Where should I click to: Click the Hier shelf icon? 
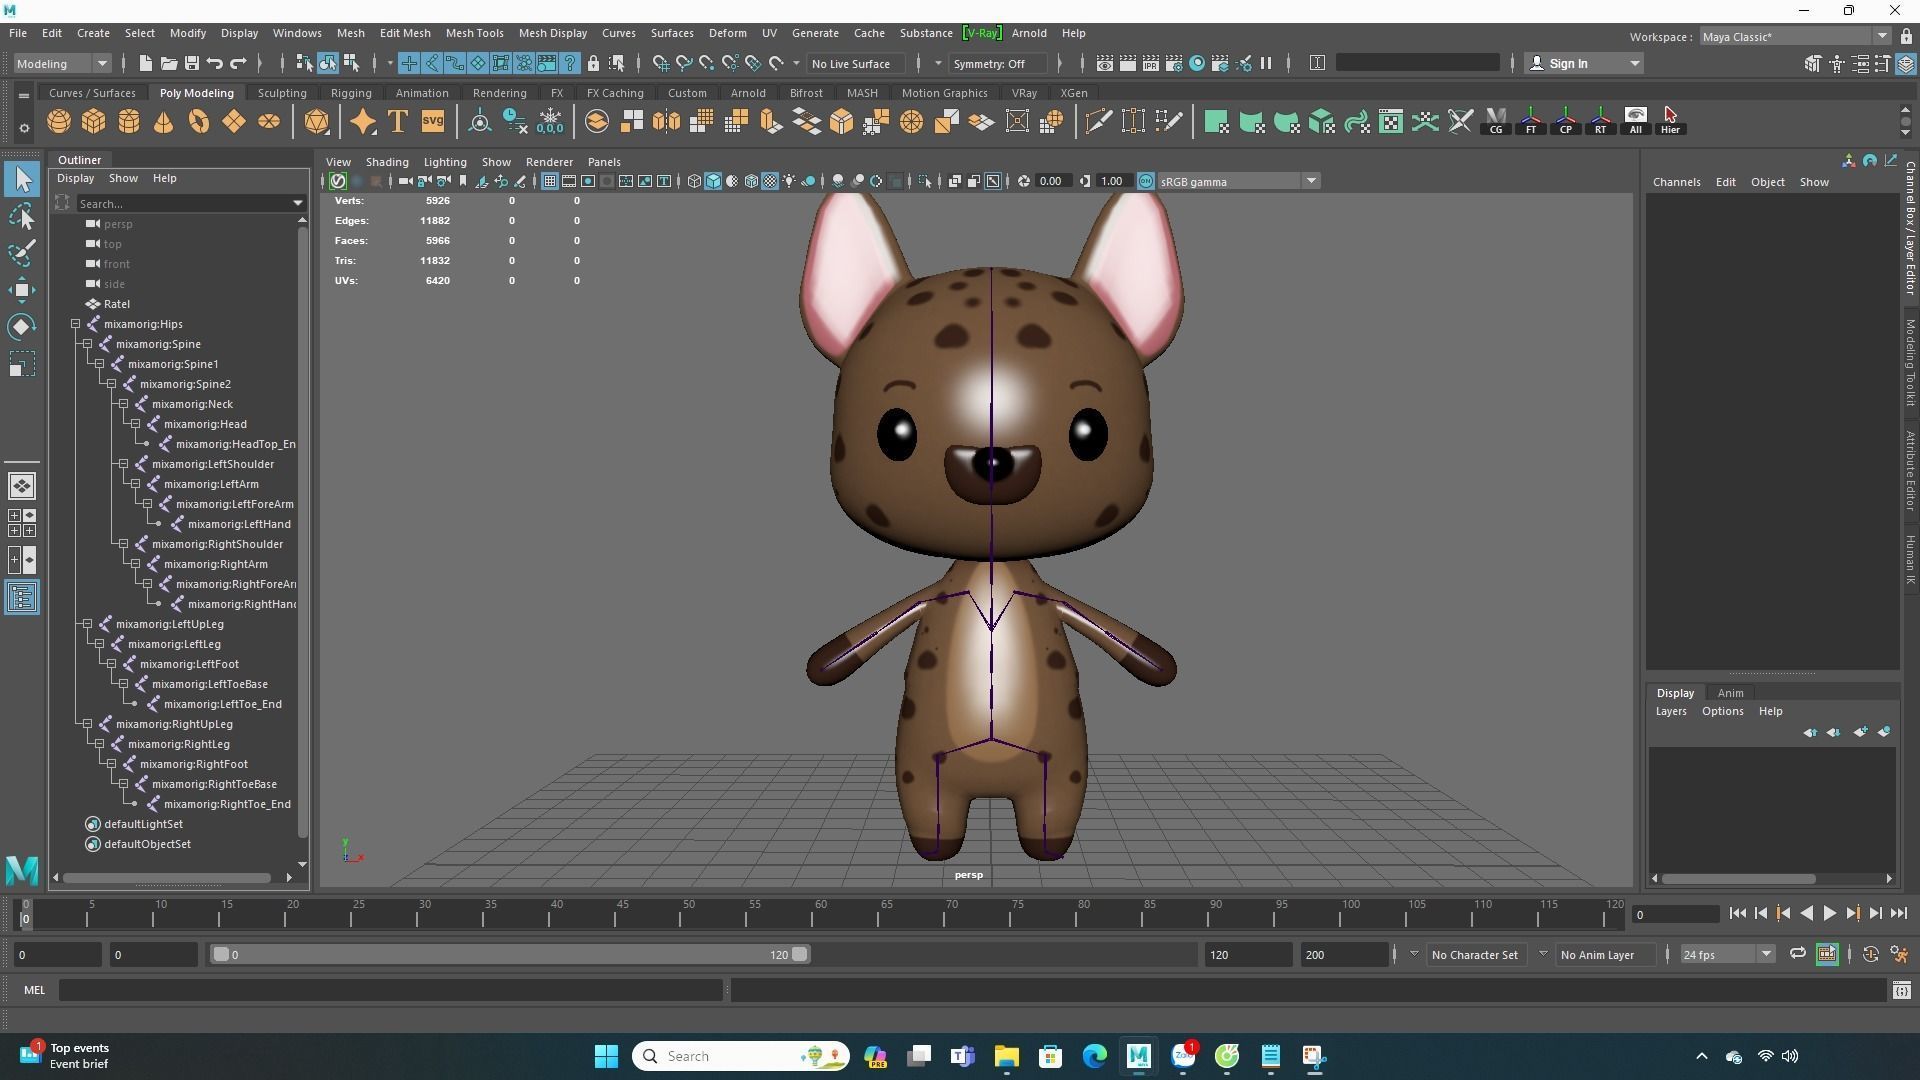click(1670, 122)
